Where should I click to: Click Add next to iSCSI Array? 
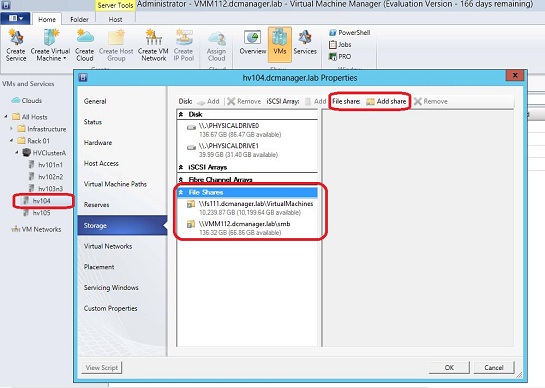click(316, 101)
